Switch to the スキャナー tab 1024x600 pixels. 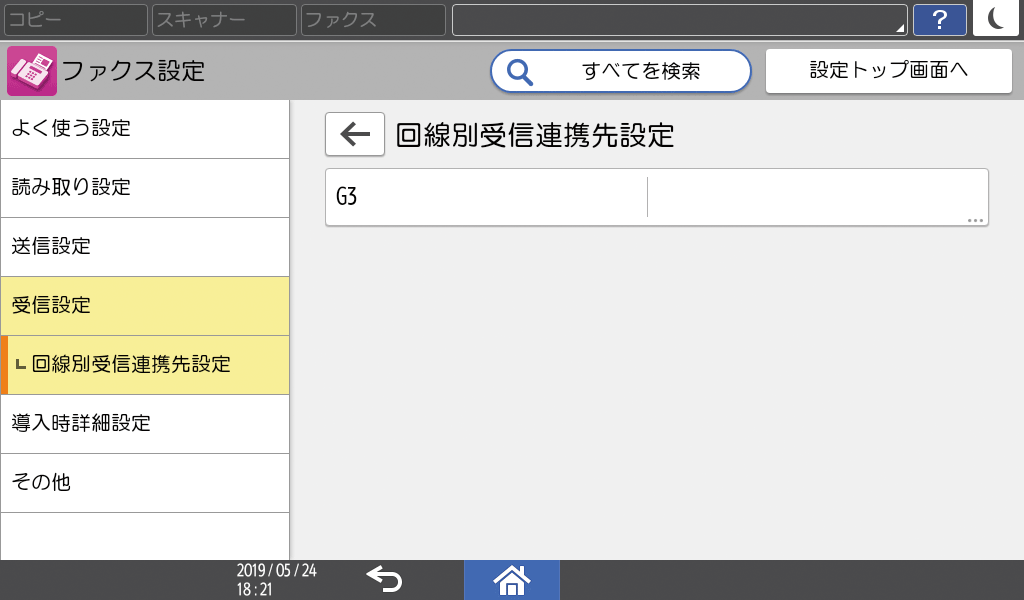coord(222,19)
